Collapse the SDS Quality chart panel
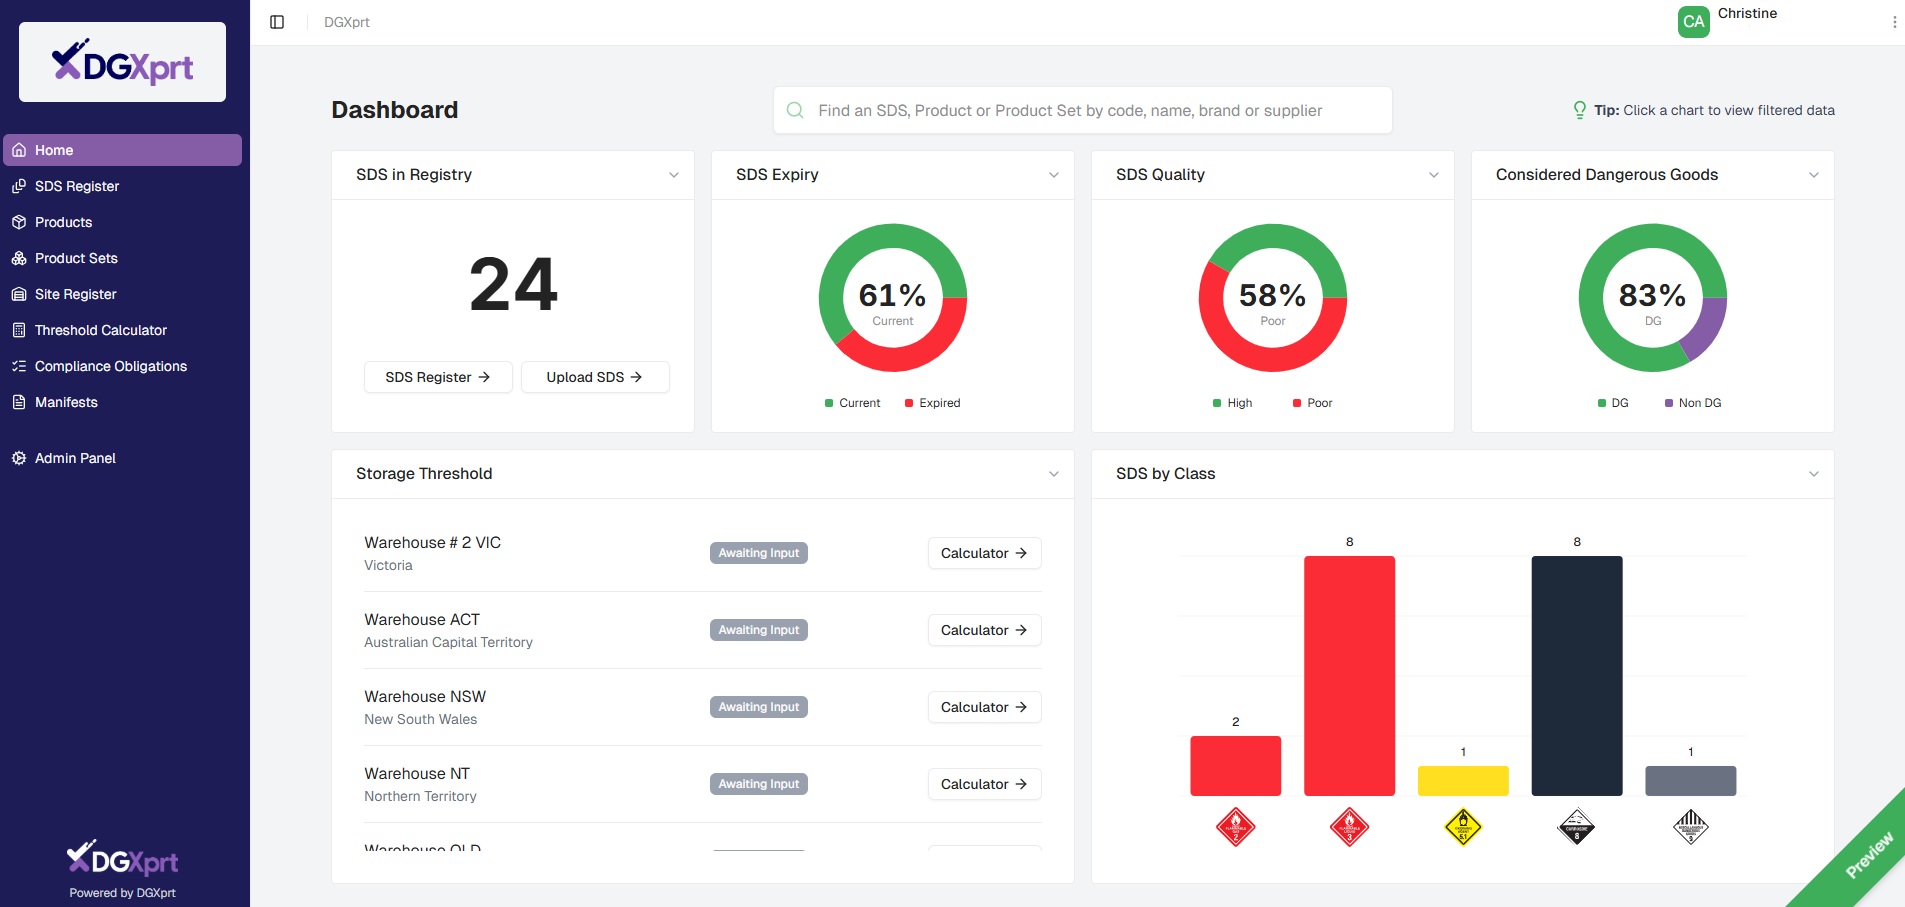Image resolution: width=1905 pixels, height=907 pixels. tap(1434, 175)
